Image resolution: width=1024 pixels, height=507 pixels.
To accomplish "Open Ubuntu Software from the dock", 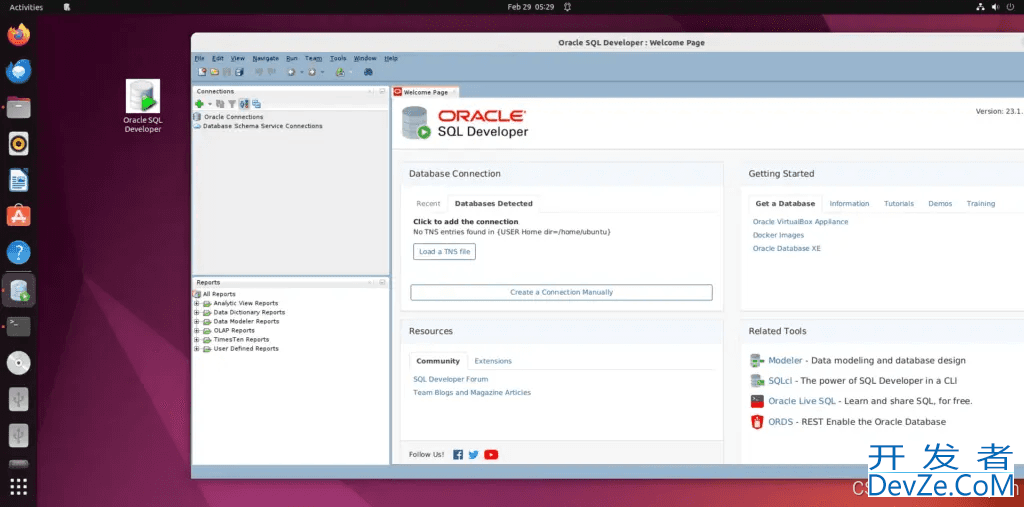I will coord(19,216).
